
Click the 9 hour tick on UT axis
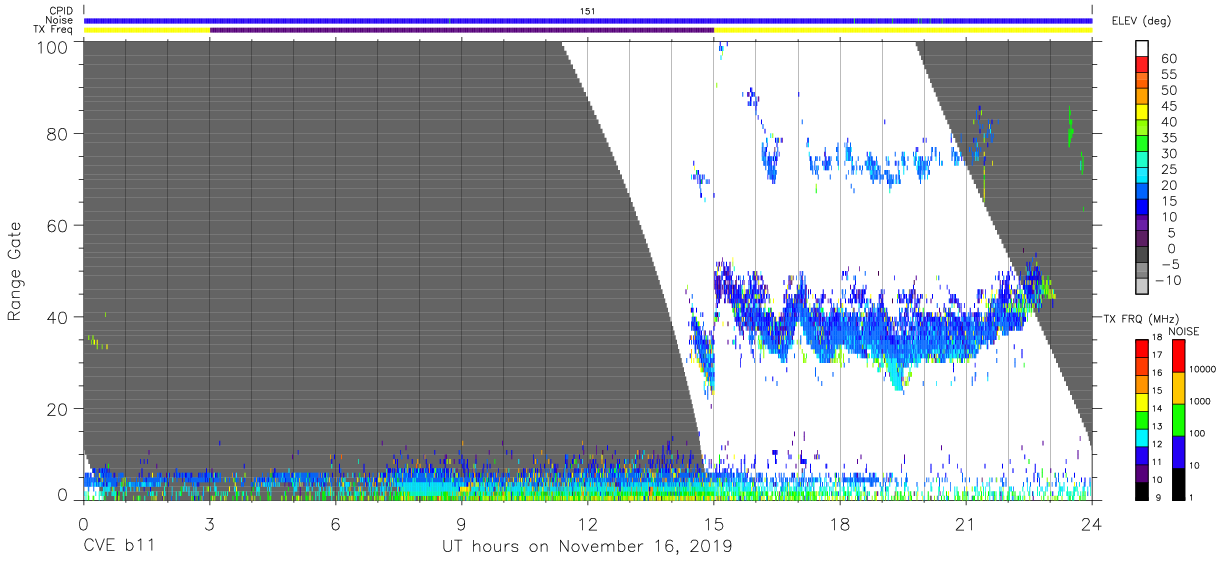462,523
